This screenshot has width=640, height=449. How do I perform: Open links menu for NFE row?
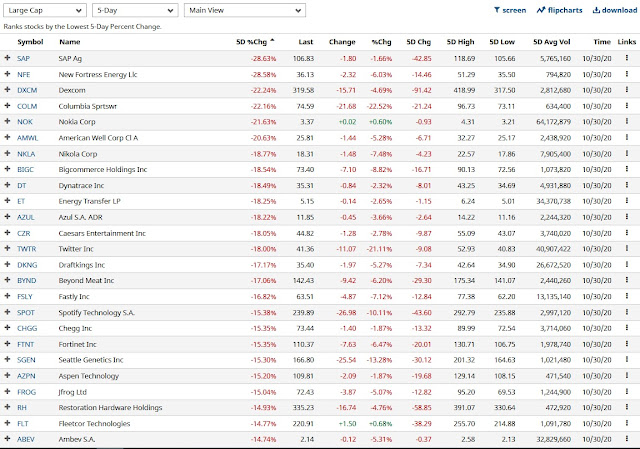[x=627, y=74]
